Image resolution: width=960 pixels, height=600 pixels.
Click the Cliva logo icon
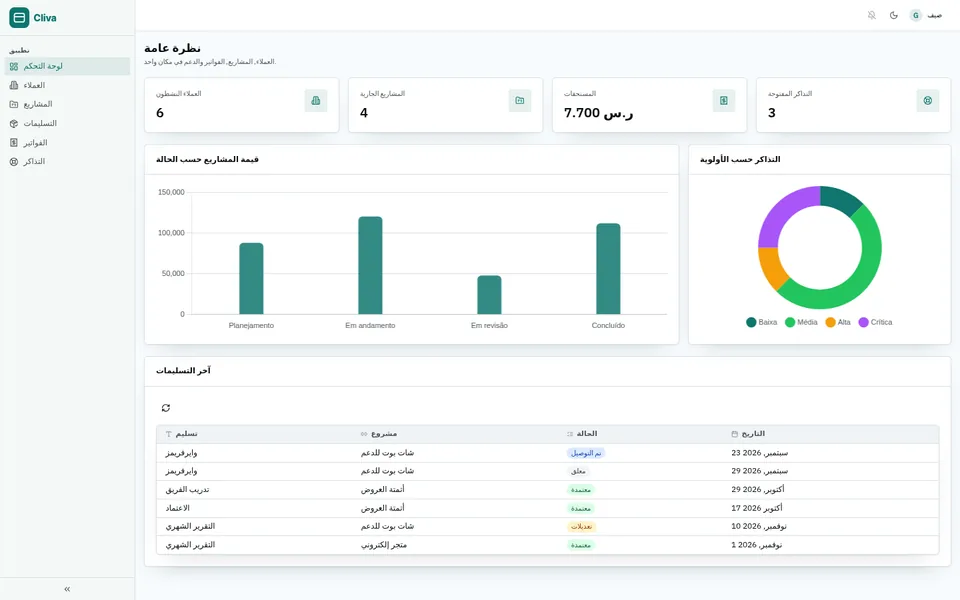[x=19, y=18]
